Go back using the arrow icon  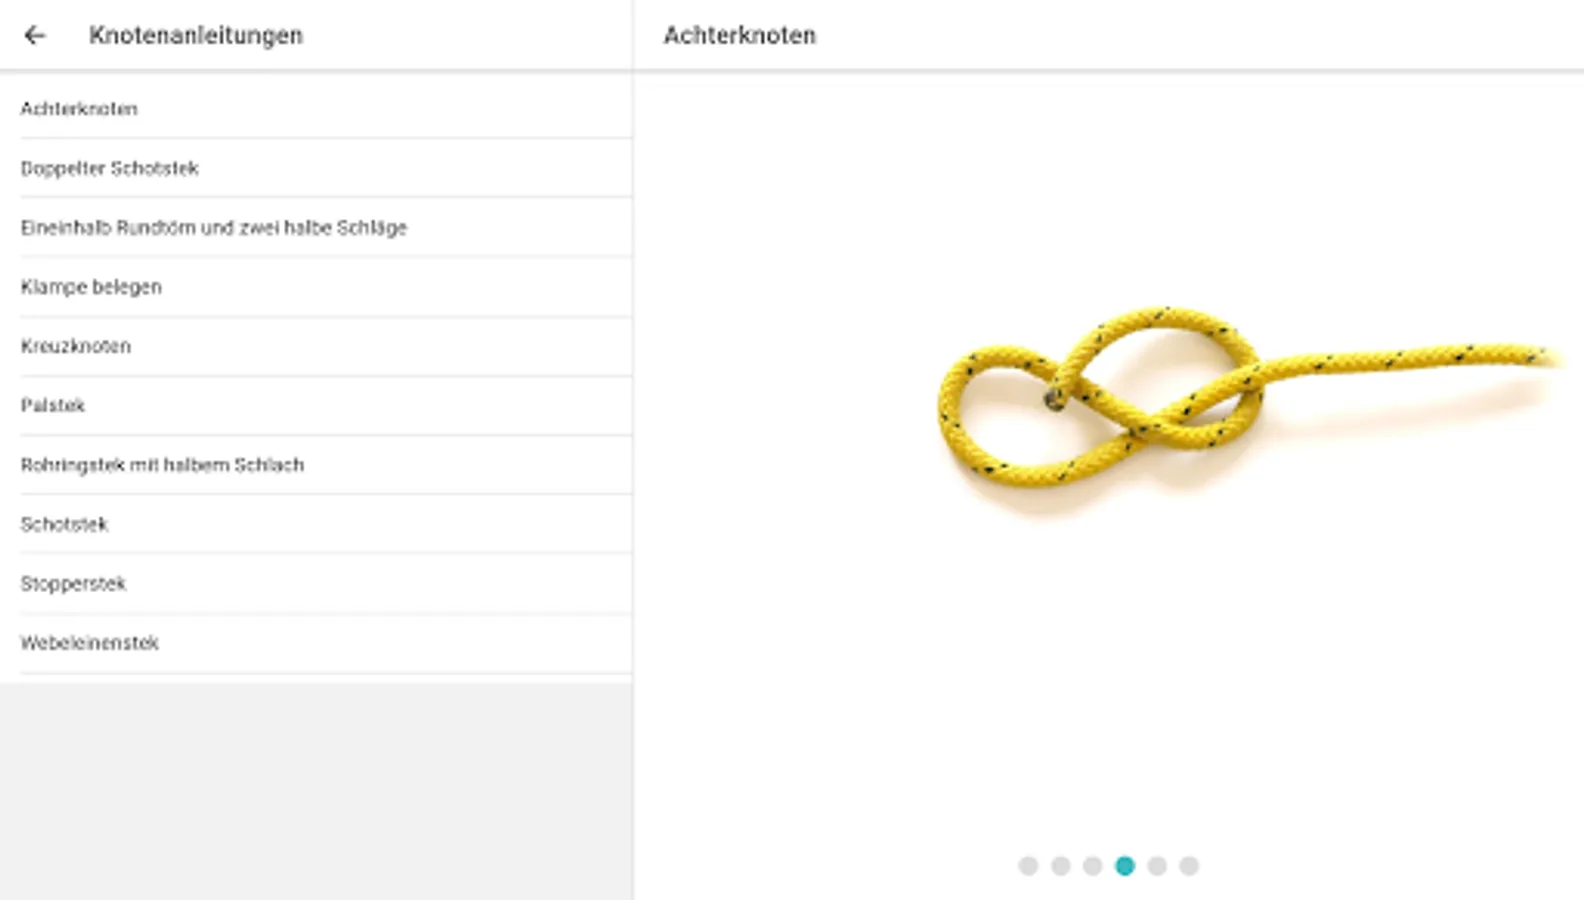click(x=35, y=35)
